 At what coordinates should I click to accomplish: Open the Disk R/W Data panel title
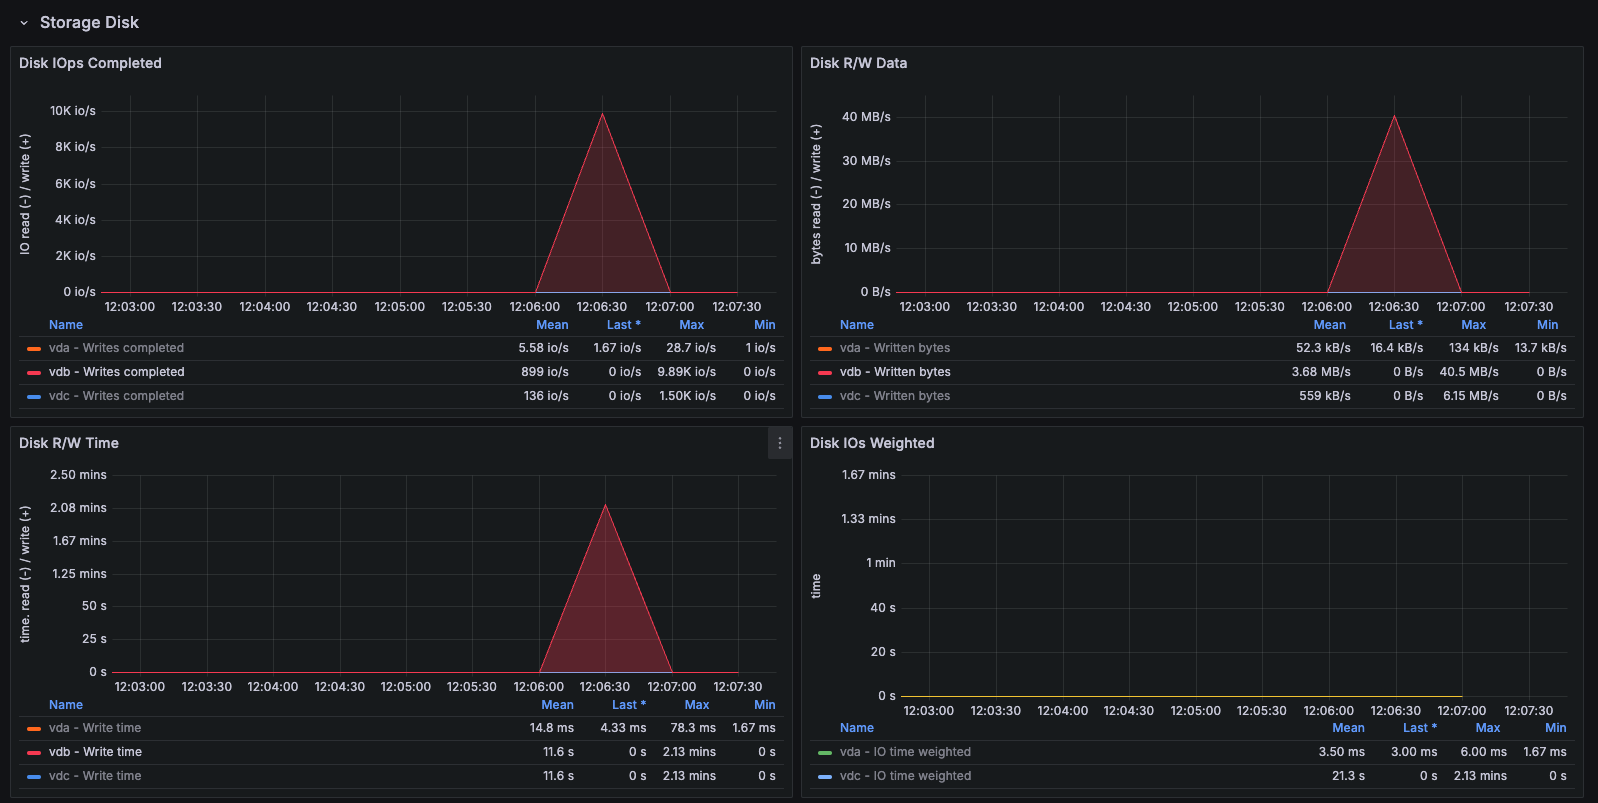[x=858, y=63]
